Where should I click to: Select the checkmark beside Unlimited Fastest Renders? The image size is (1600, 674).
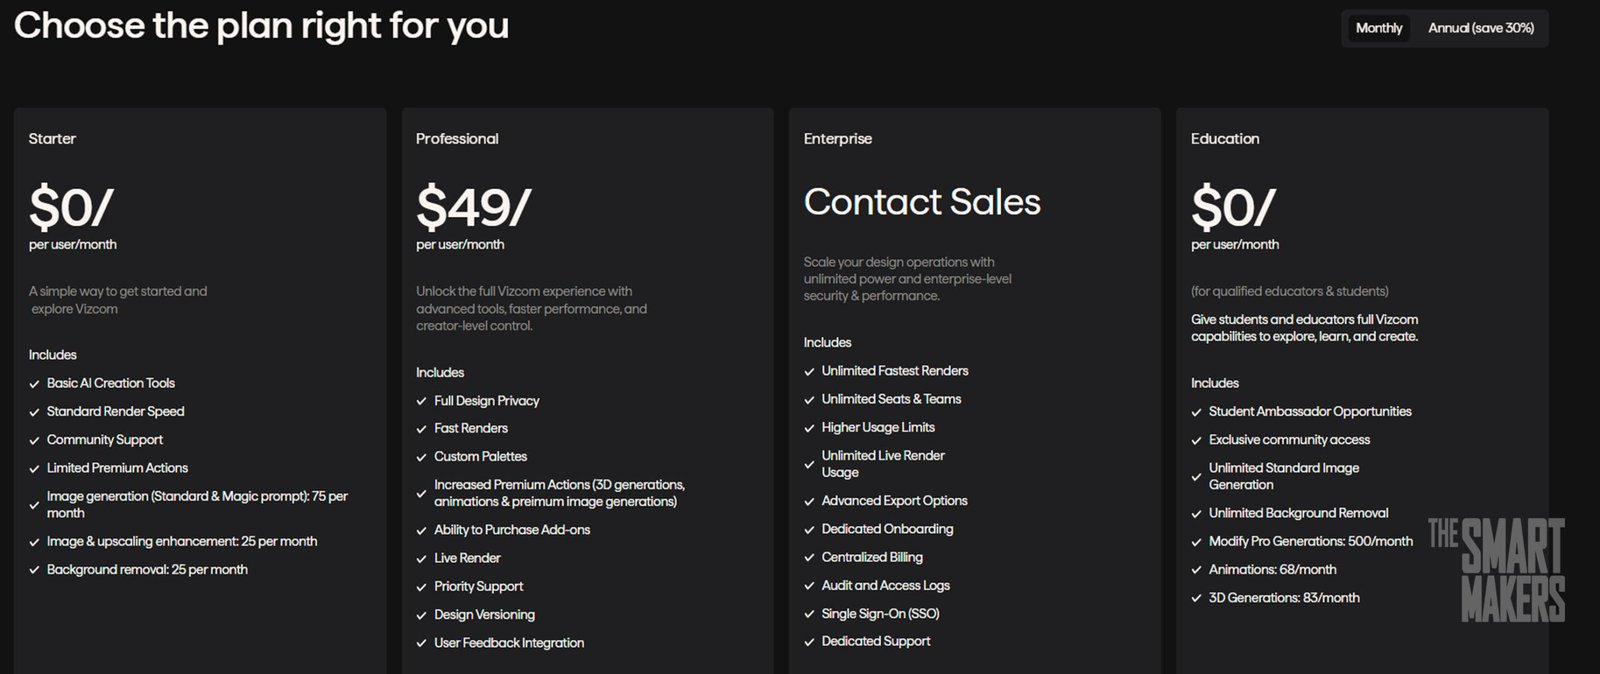(x=808, y=370)
